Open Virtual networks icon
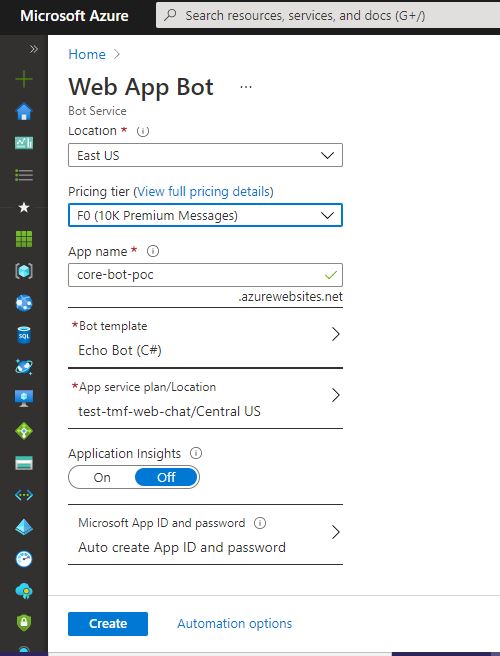This screenshot has width=500, height=656. tap(24, 495)
